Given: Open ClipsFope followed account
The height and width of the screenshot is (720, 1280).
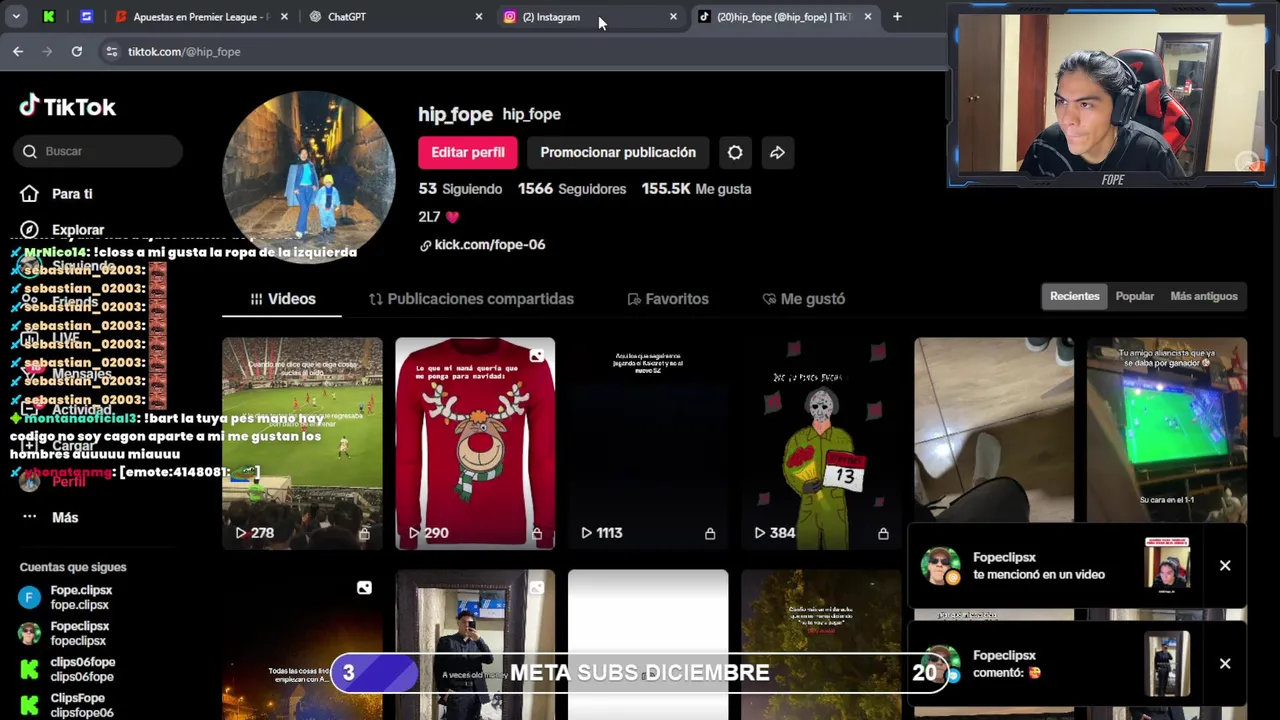Looking at the screenshot, I should 67,705.
